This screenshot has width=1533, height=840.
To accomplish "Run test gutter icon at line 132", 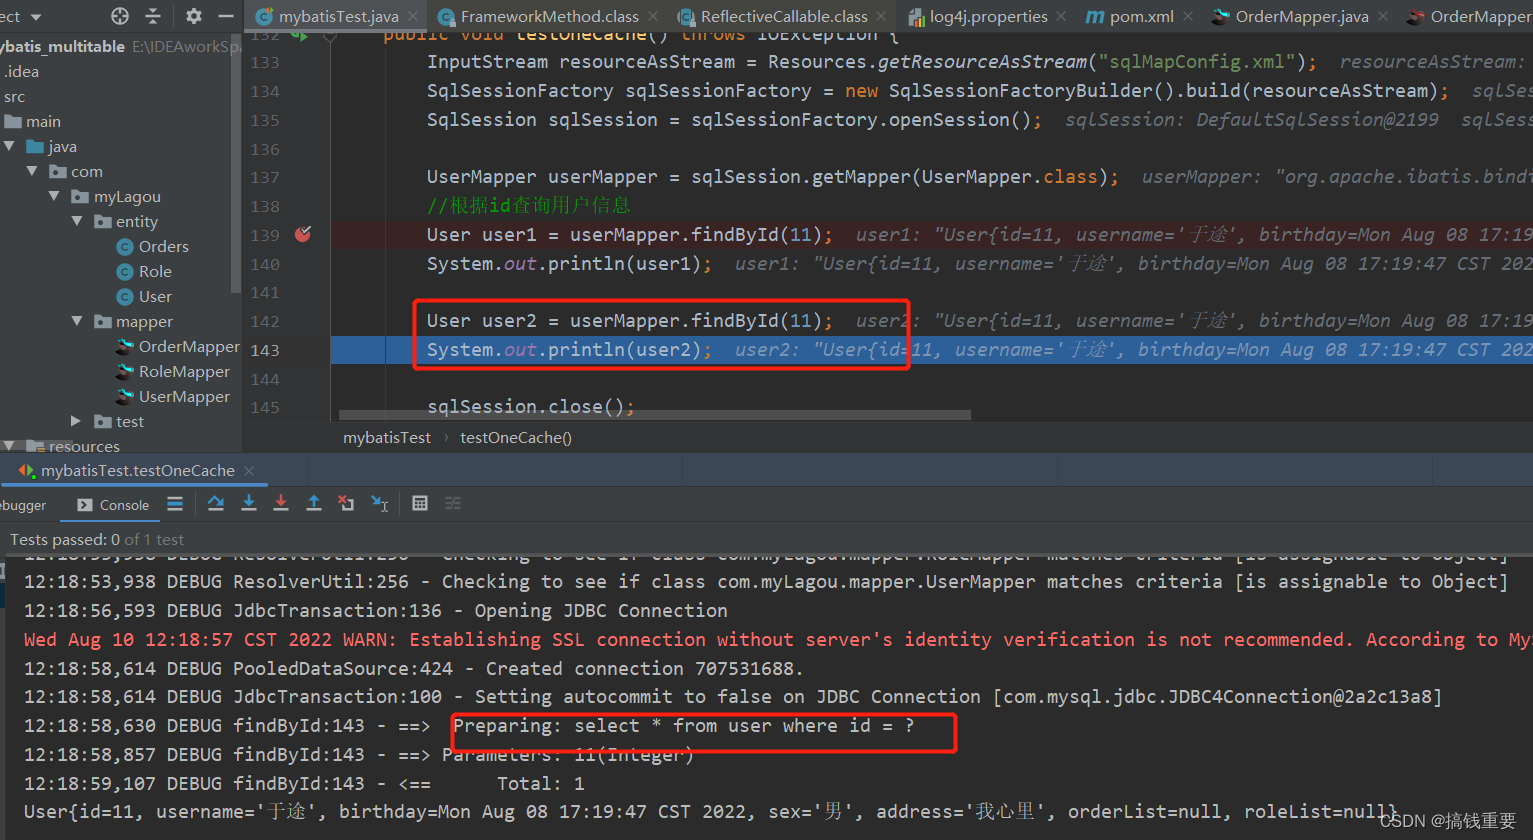I will coord(299,36).
